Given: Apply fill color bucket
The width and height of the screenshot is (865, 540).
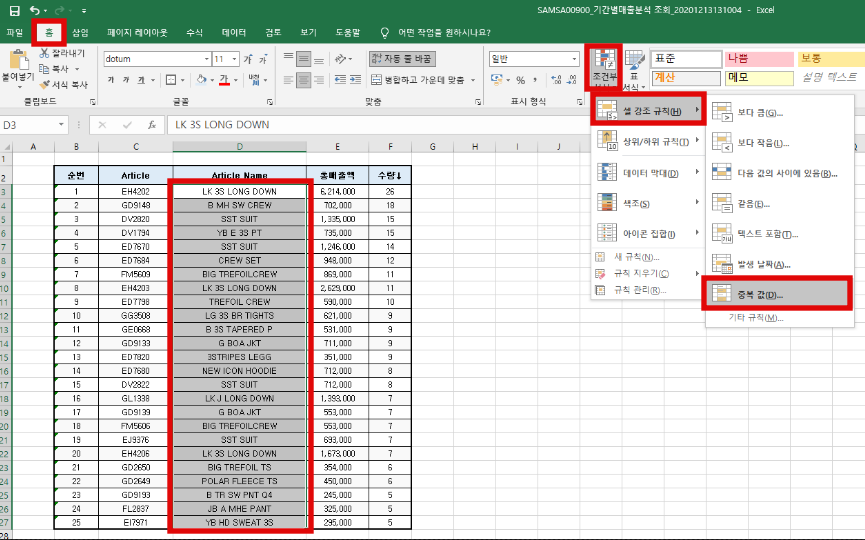Looking at the screenshot, I should tap(201, 80).
